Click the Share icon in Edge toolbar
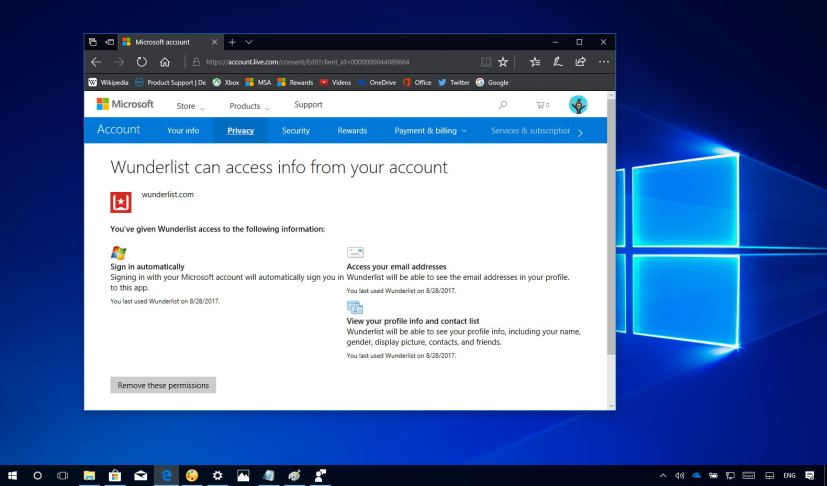 click(580, 62)
